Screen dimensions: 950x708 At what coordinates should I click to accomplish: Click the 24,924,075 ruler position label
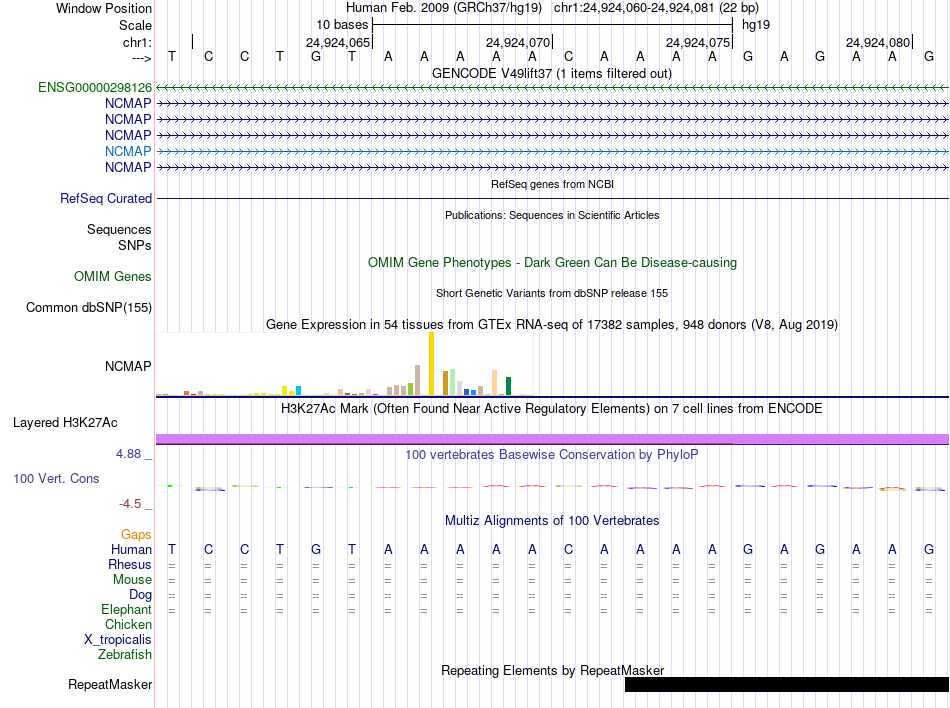tap(698, 42)
